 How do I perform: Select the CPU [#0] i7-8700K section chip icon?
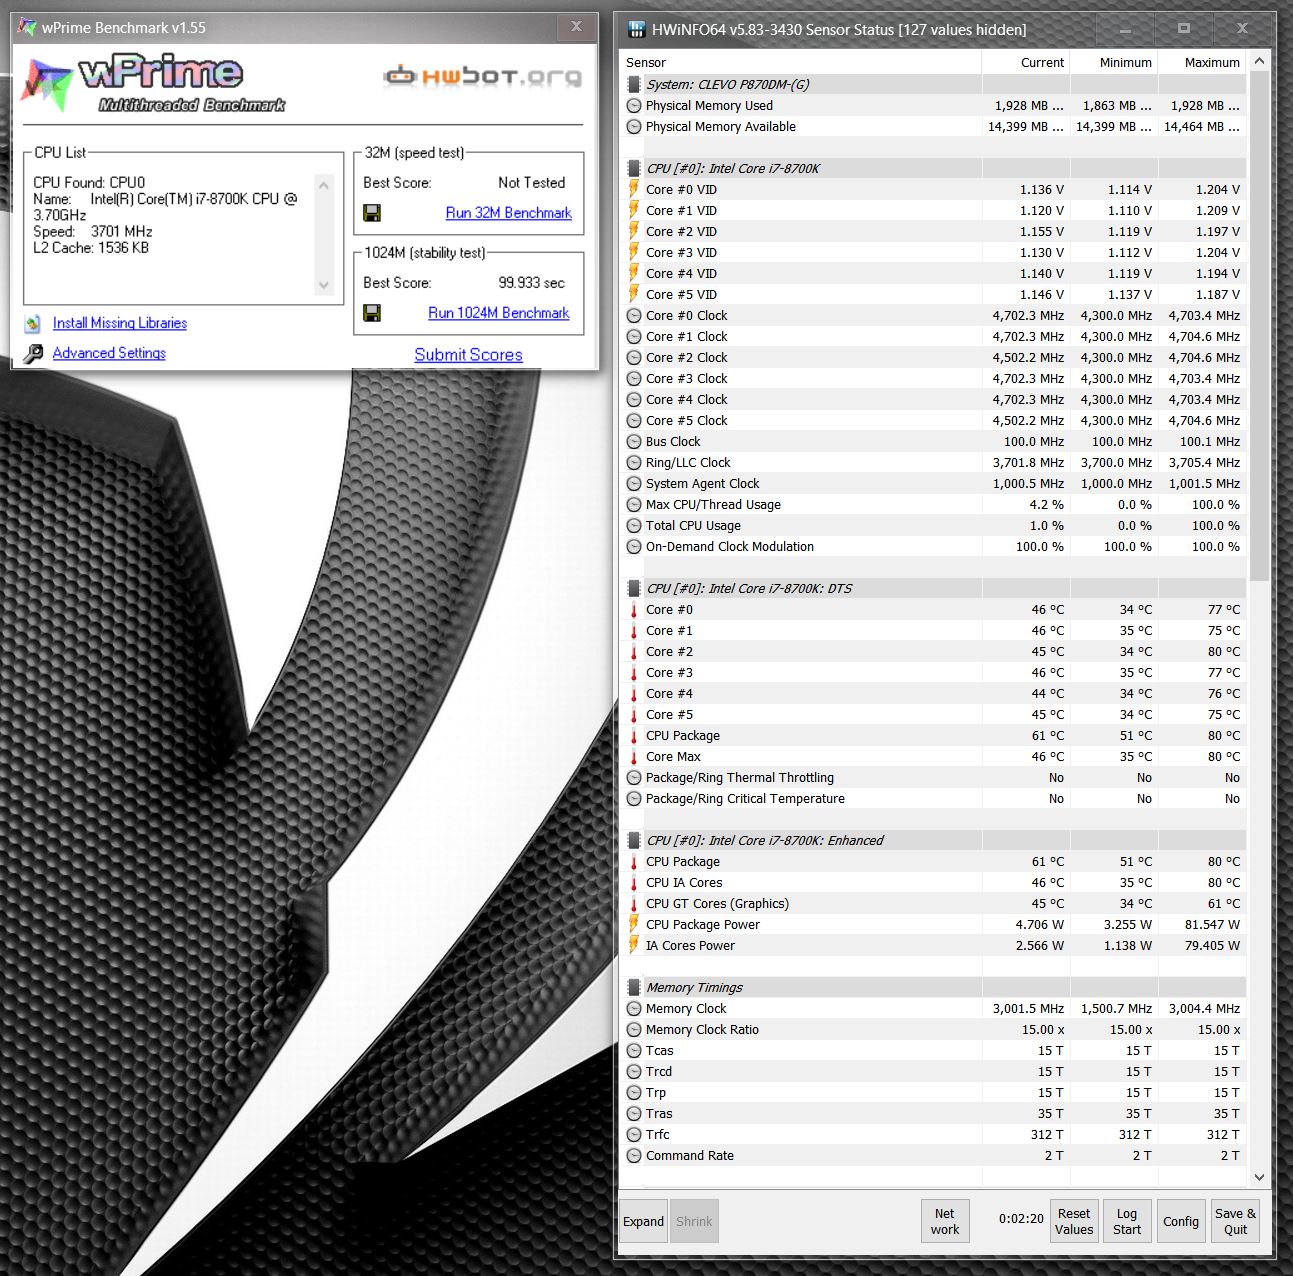click(634, 168)
